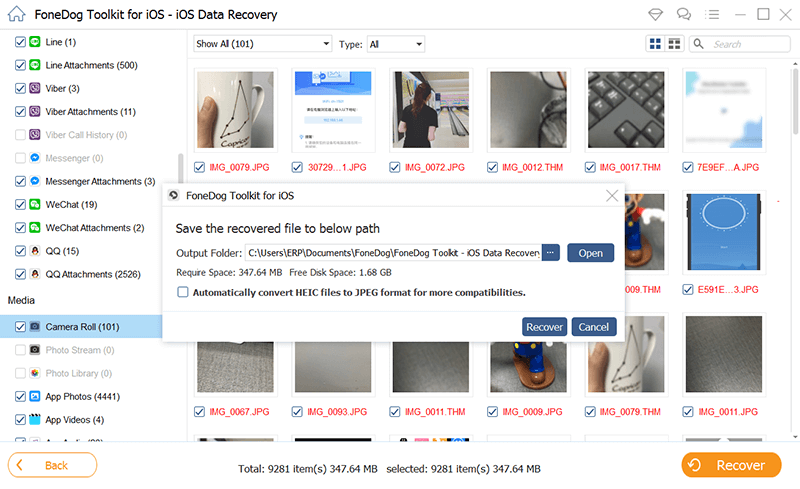
Task: Click the diamond premium icon in title bar
Action: (657, 14)
